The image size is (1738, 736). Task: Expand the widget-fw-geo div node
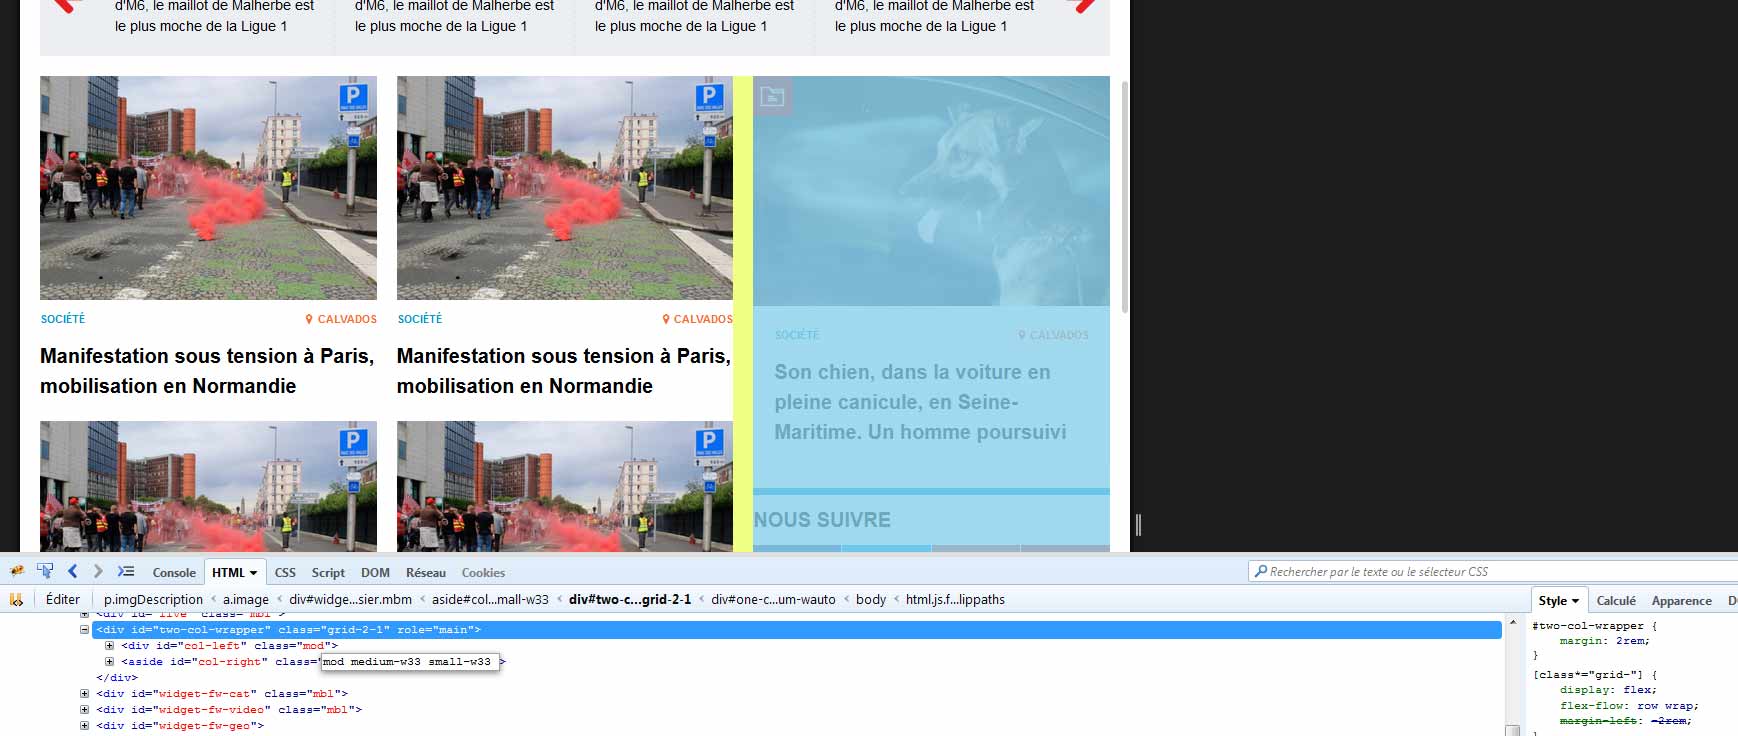pos(85,726)
